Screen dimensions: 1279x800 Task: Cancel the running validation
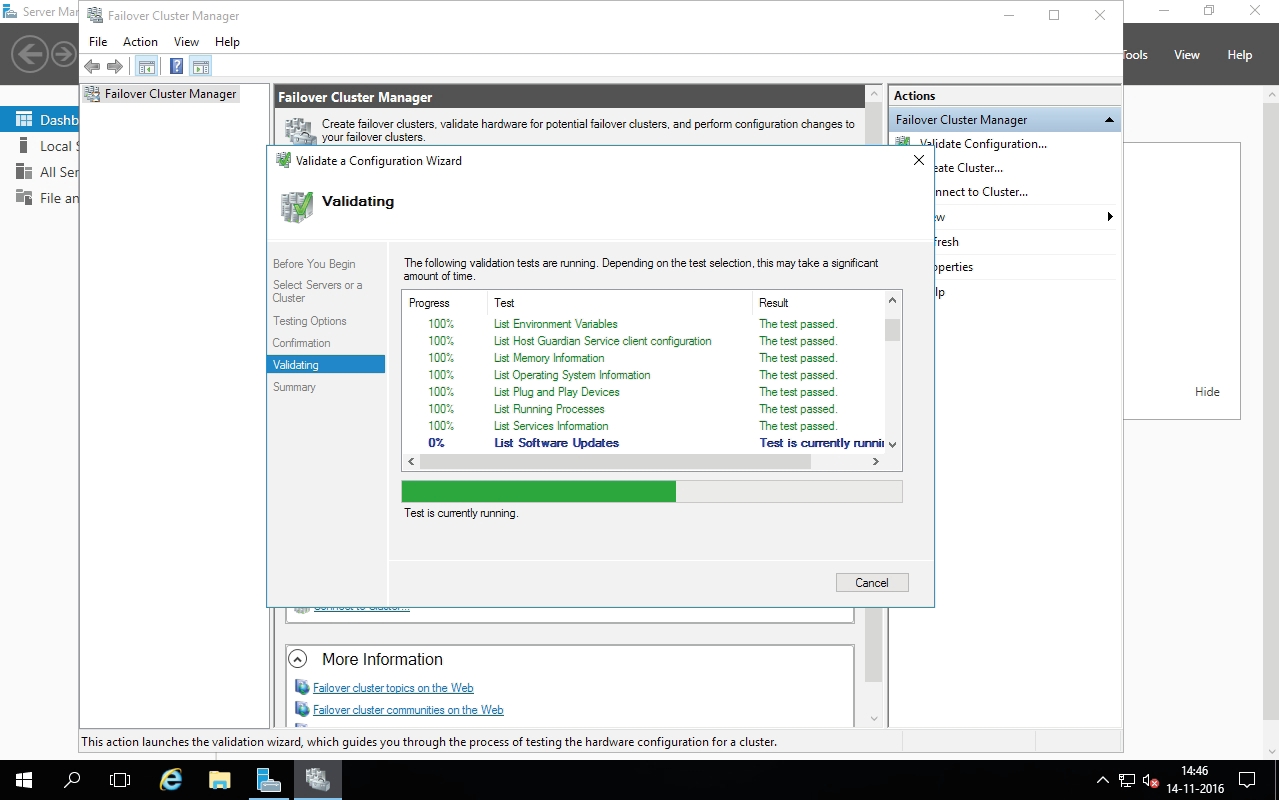point(871,583)
